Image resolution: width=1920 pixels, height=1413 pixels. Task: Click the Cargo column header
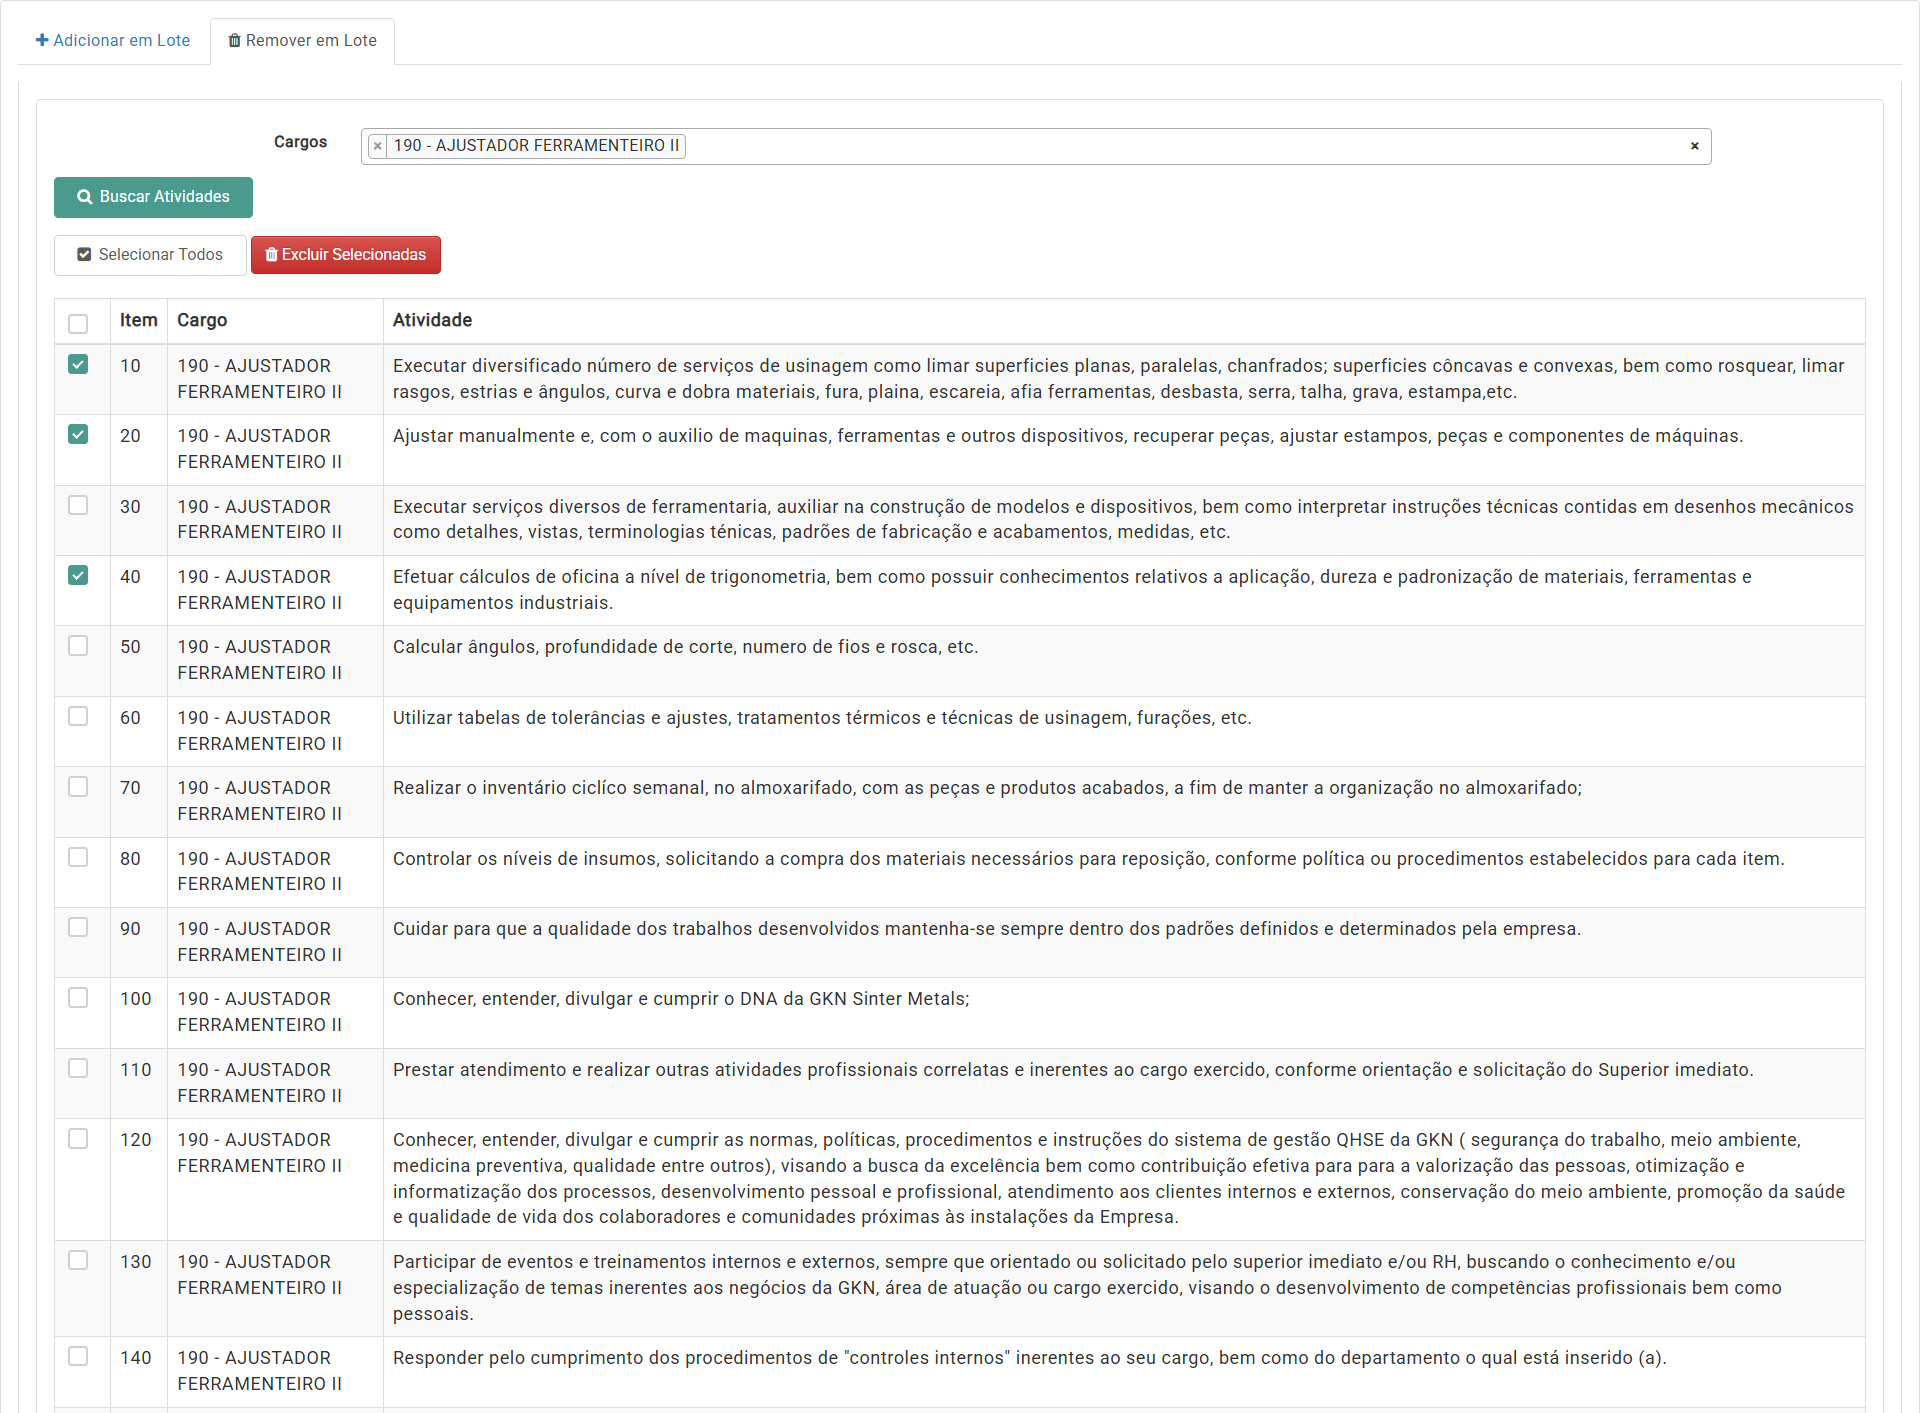(202, 320)
